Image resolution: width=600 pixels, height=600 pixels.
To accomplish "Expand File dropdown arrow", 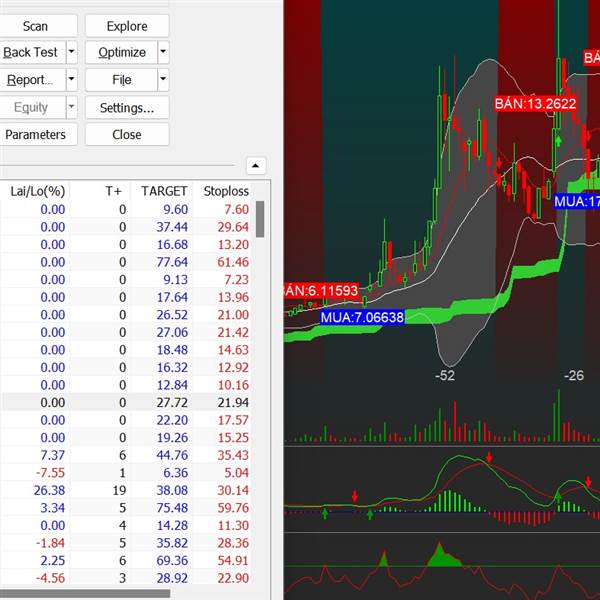I will pyautogui.click(x=163, y=80).
